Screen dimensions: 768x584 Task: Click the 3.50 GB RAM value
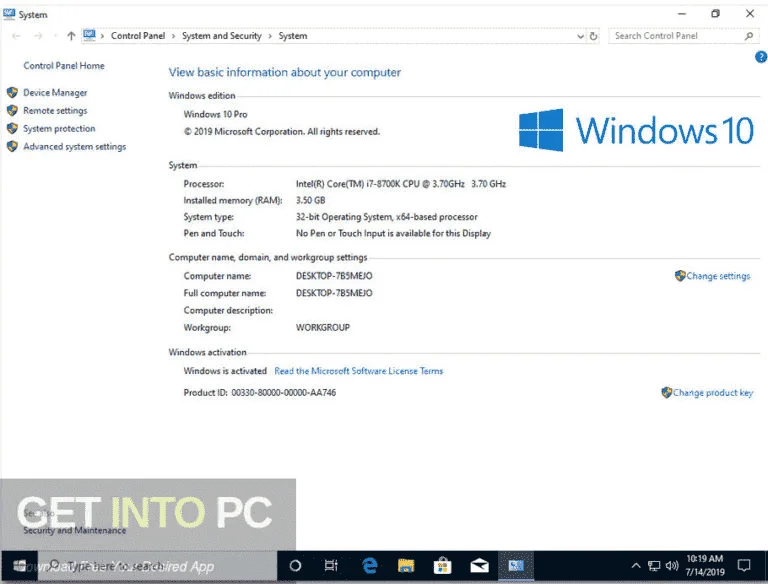[311, 200]
